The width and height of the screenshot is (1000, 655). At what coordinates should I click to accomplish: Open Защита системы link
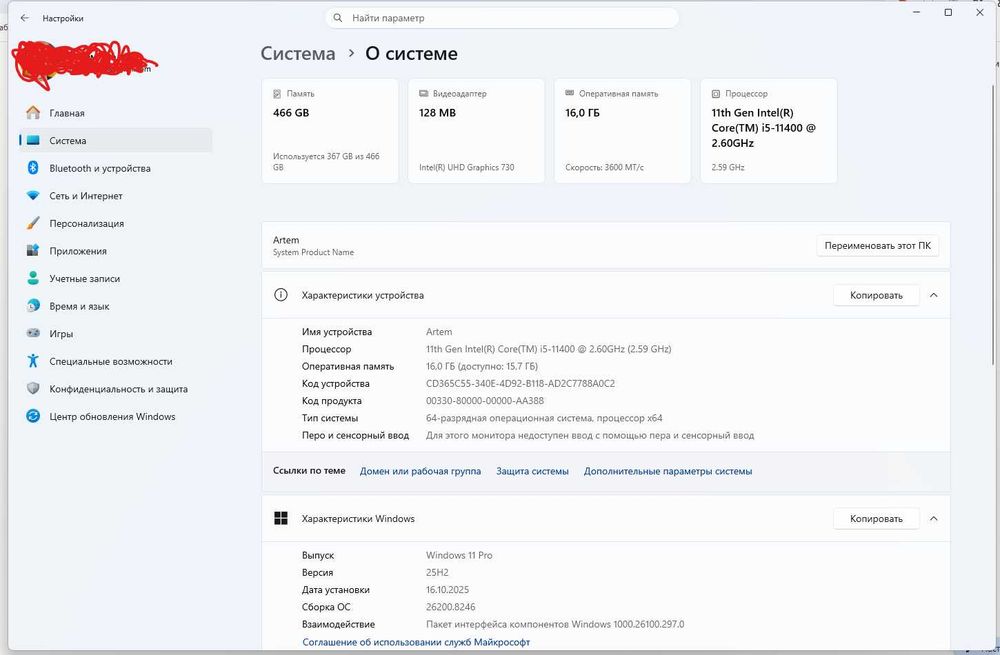coord(533,471)
